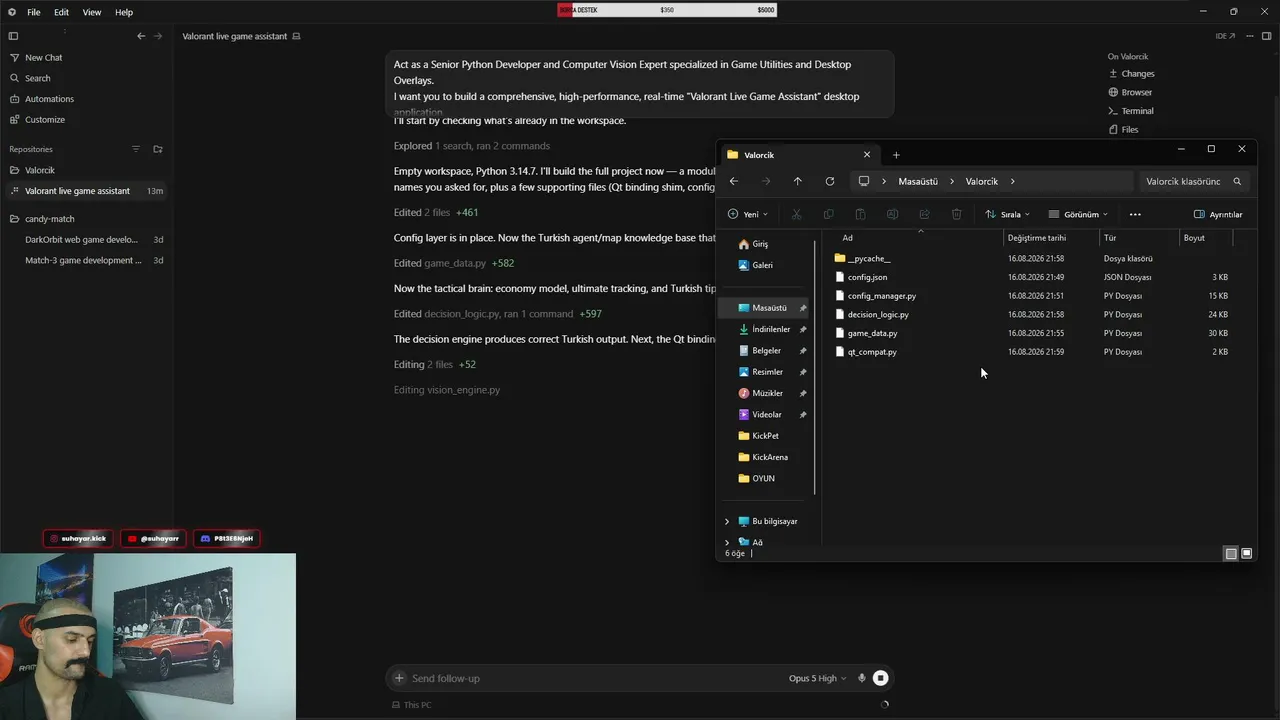Open the Opus 5 High model dropdown

tap(817, 678)
